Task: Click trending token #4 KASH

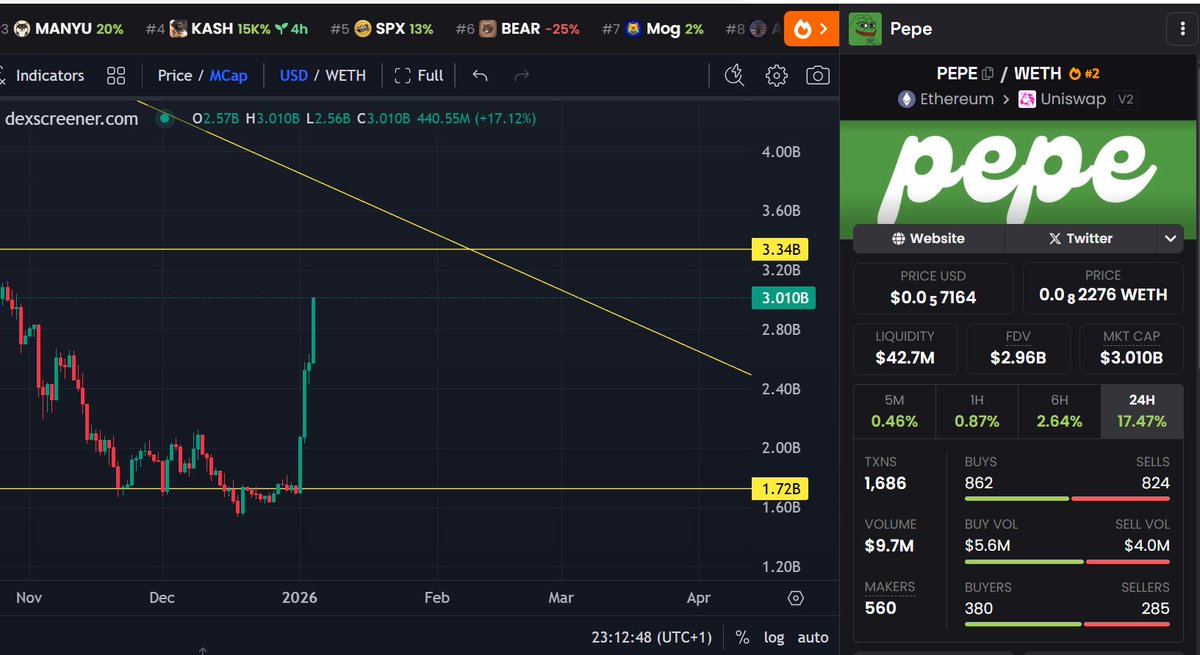Action: click(226, 29)
